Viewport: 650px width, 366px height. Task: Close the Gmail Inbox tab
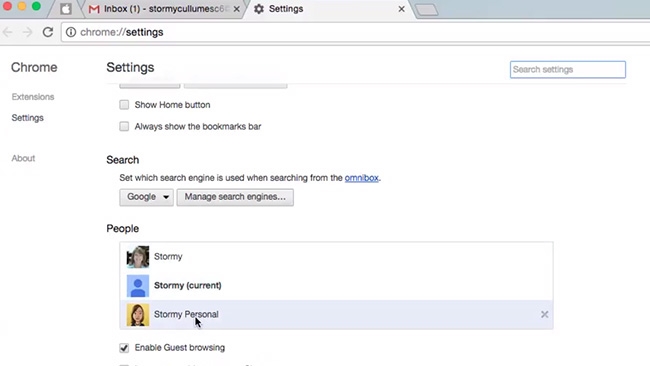click(x=236, y=9)
